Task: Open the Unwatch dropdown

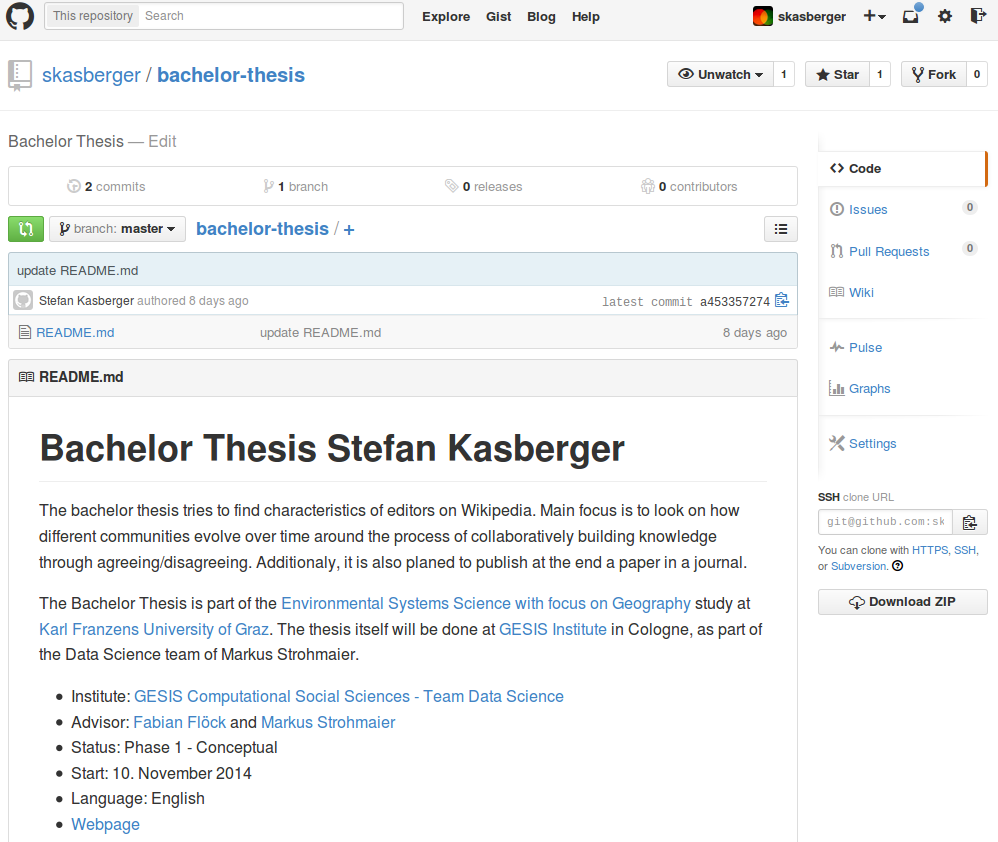Action: click(720, 74)
